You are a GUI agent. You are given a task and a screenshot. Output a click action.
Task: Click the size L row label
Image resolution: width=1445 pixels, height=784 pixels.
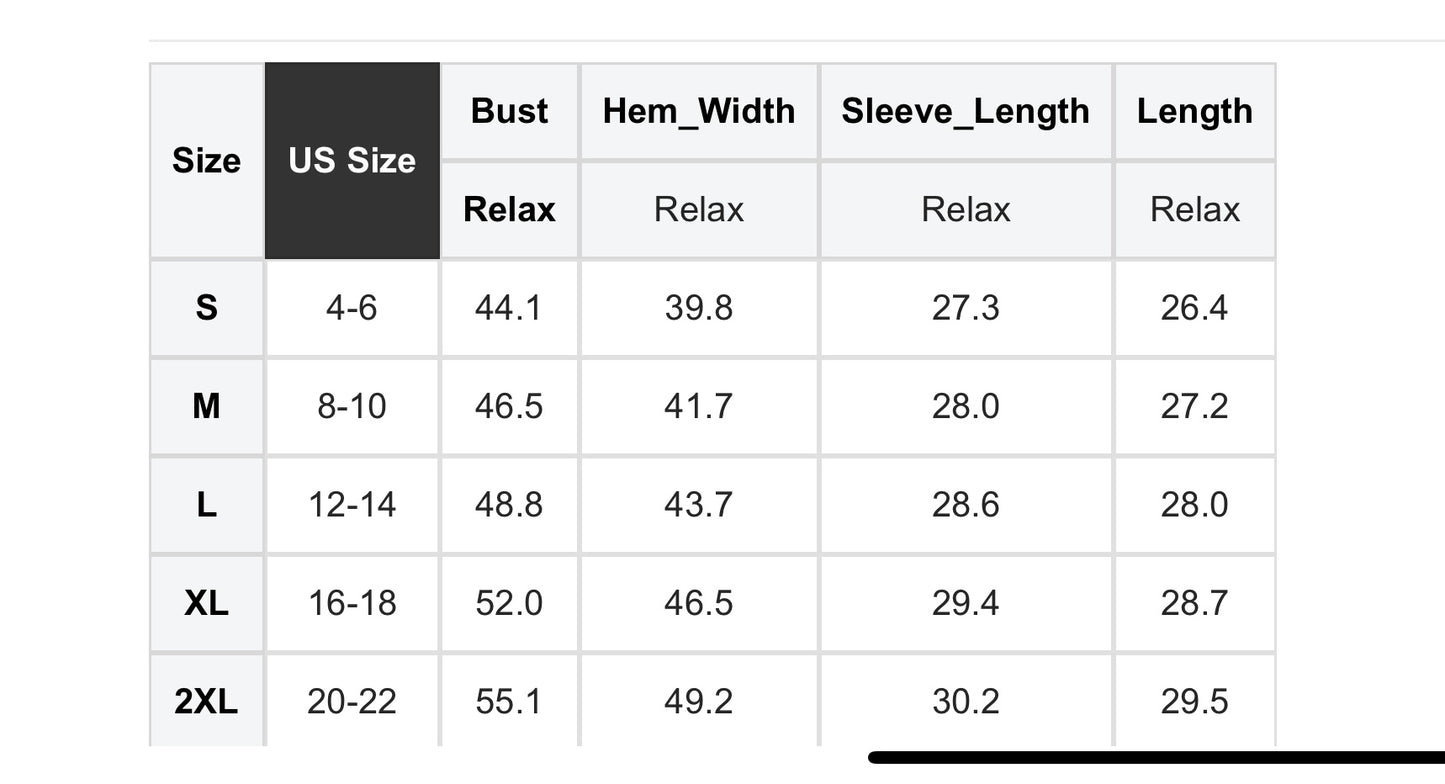click(x=207, y=505)
